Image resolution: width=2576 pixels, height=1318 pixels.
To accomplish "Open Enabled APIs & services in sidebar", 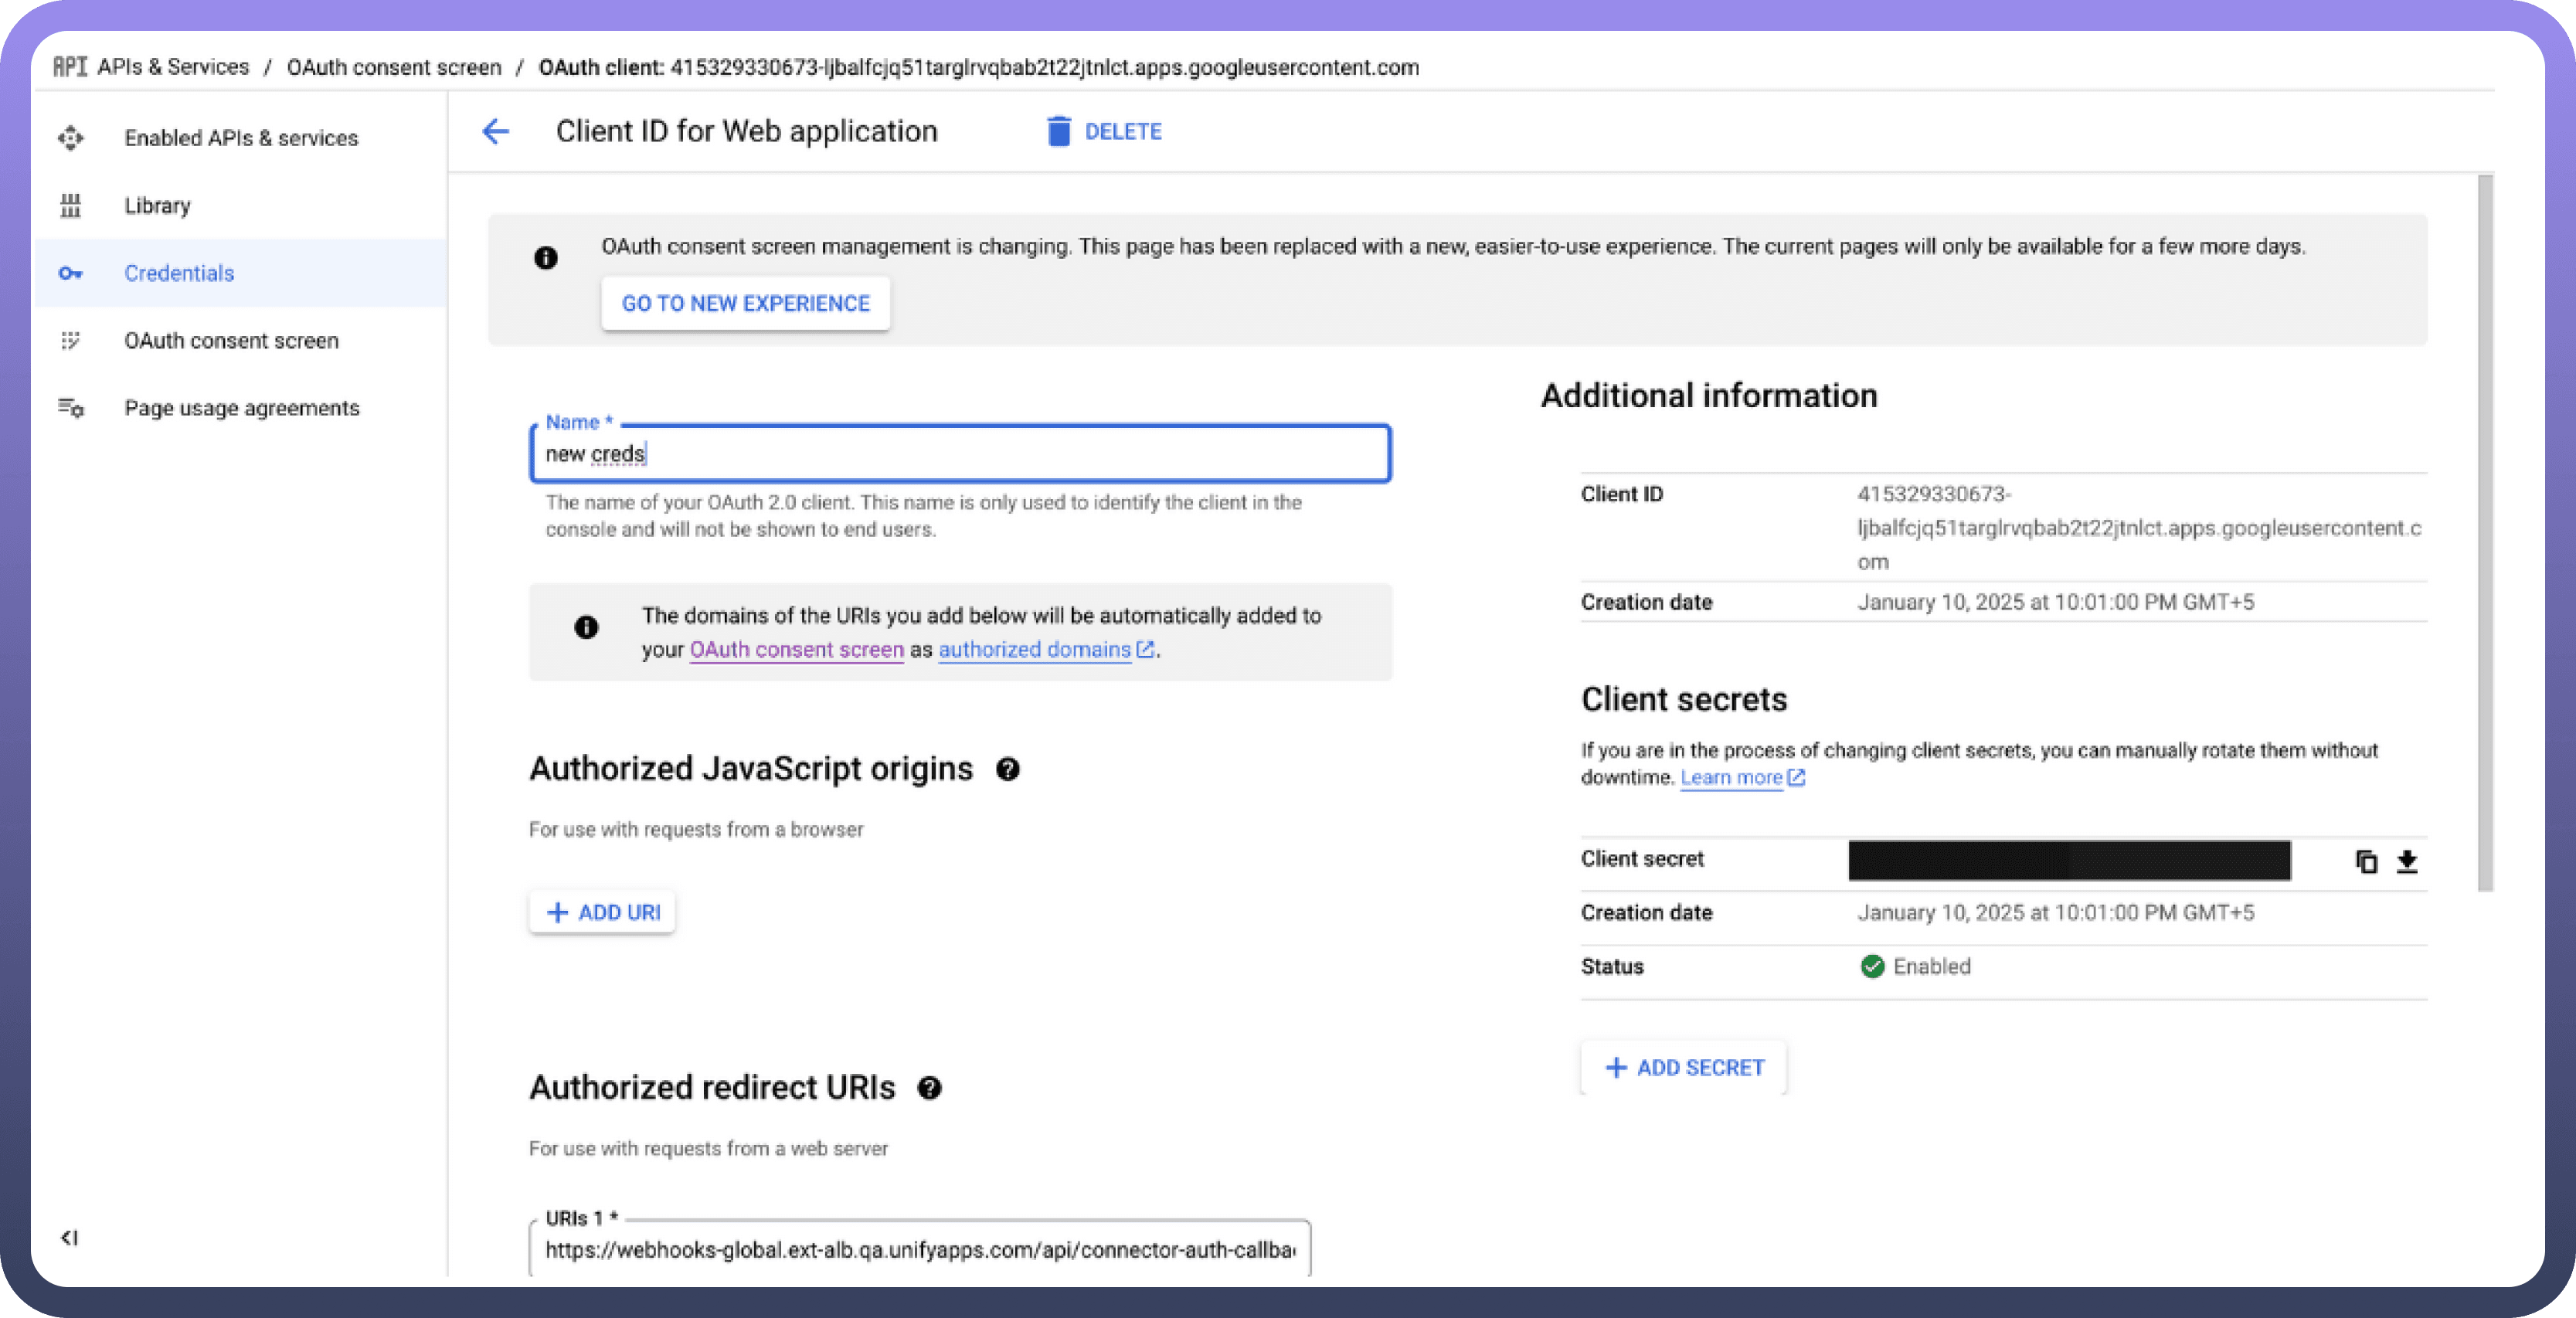I will [240, 138].
